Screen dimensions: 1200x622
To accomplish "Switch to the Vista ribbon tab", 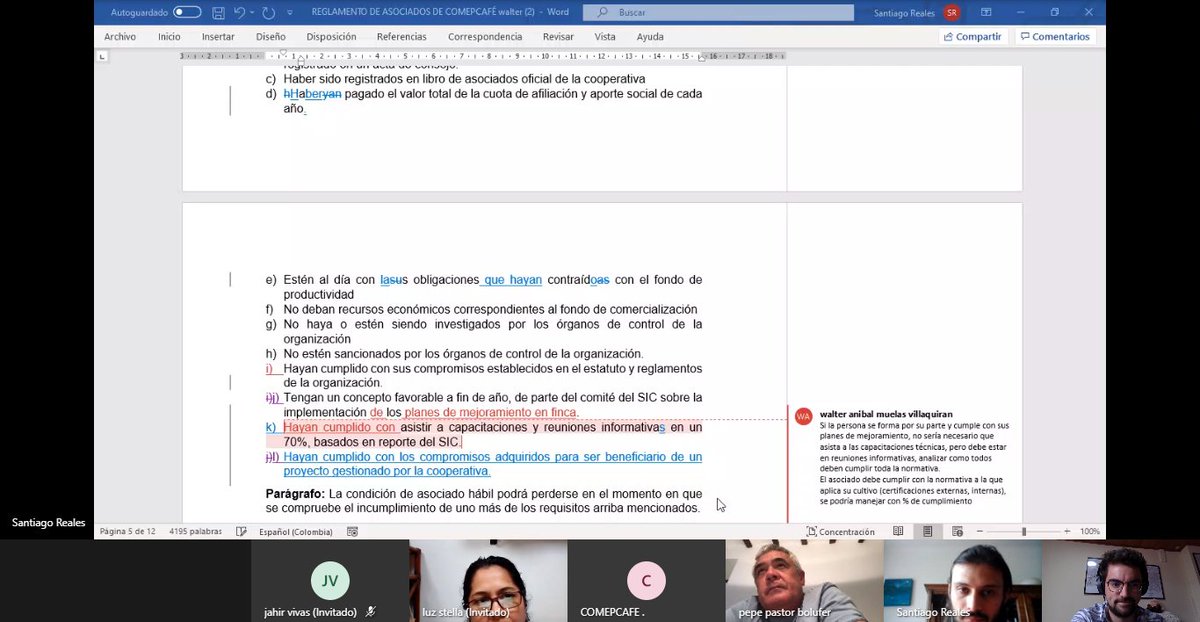I will (x=605, y=37).
